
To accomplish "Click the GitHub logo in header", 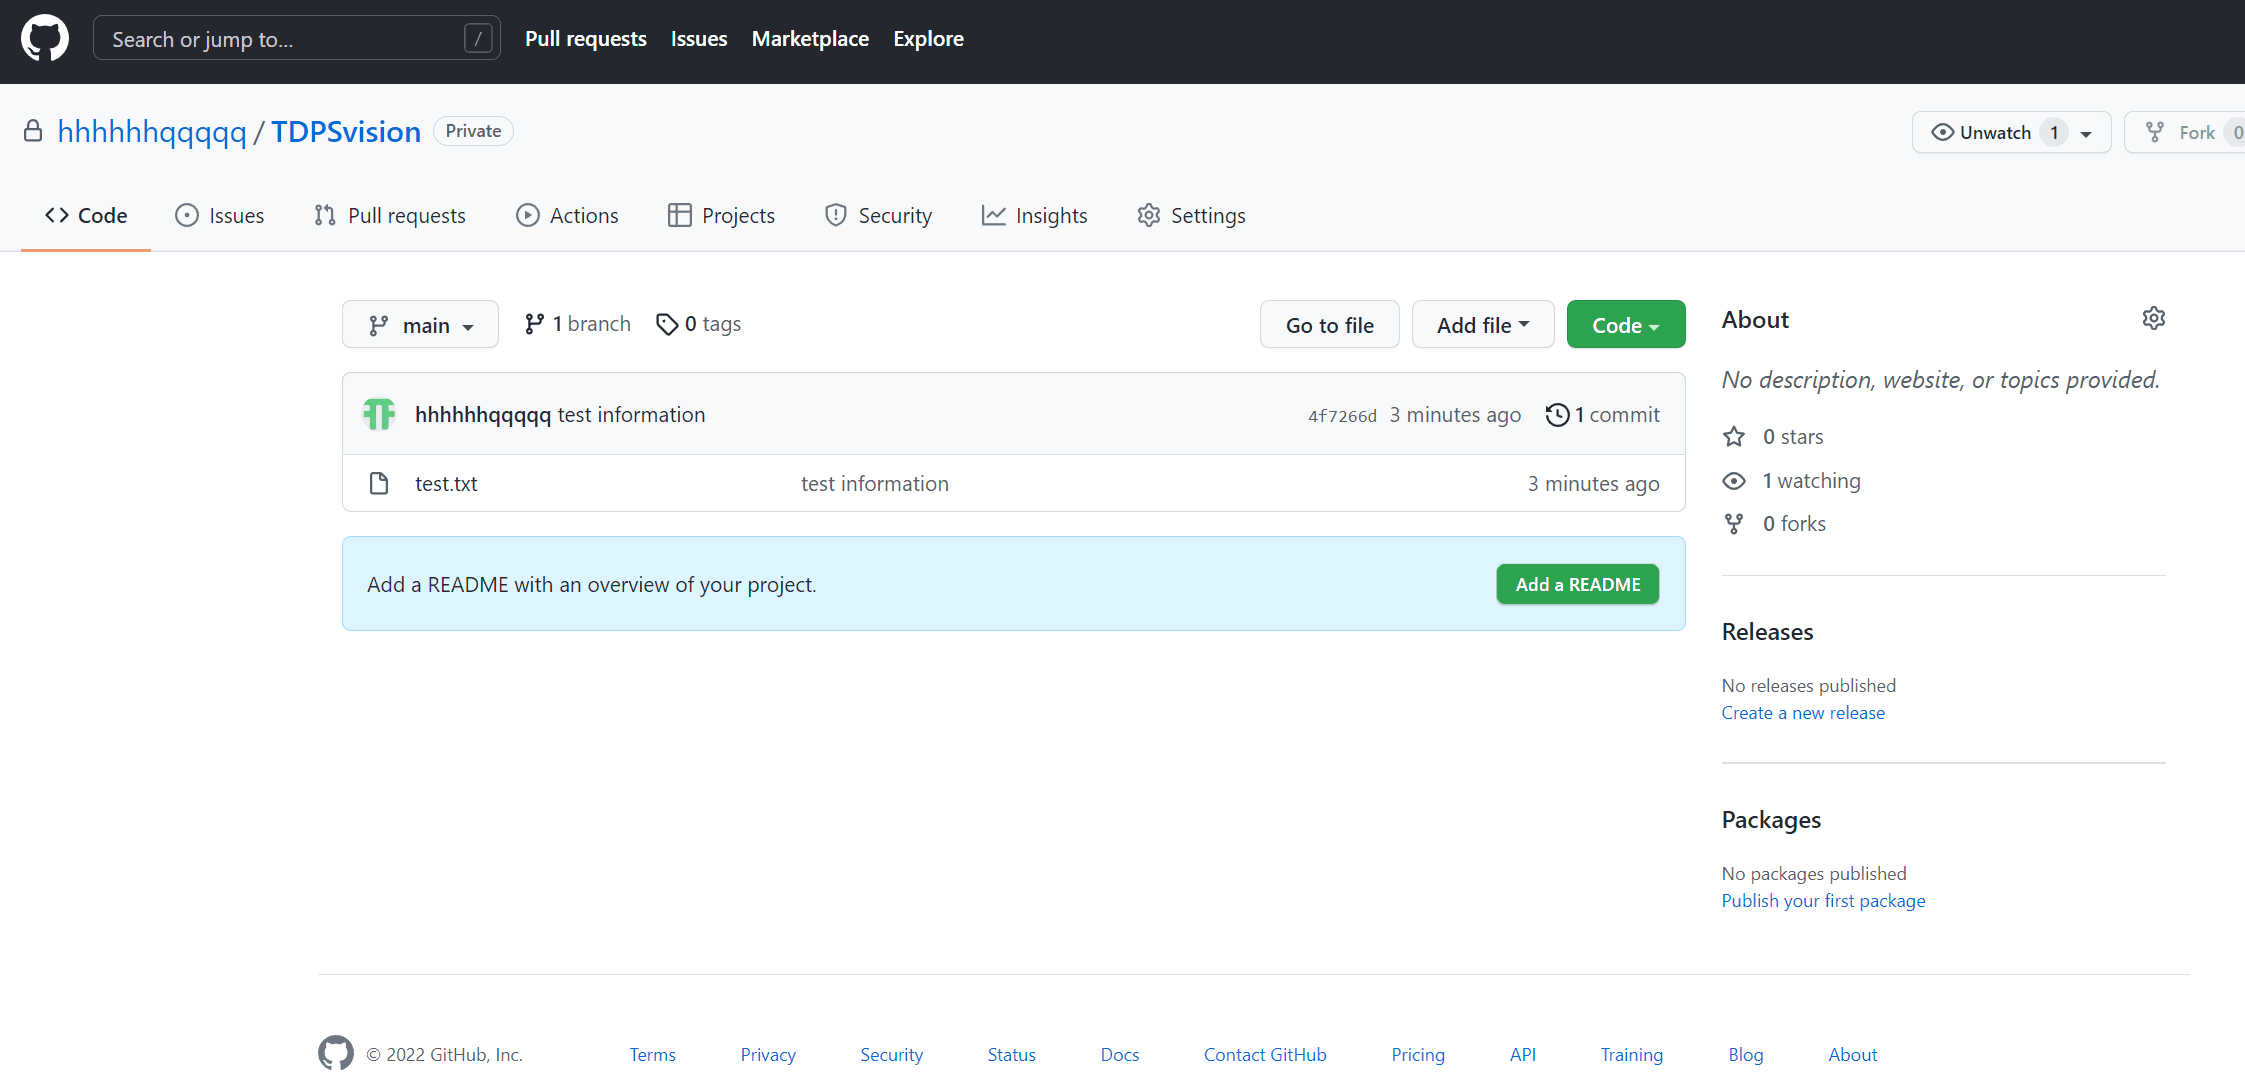I will pos(45,38).
